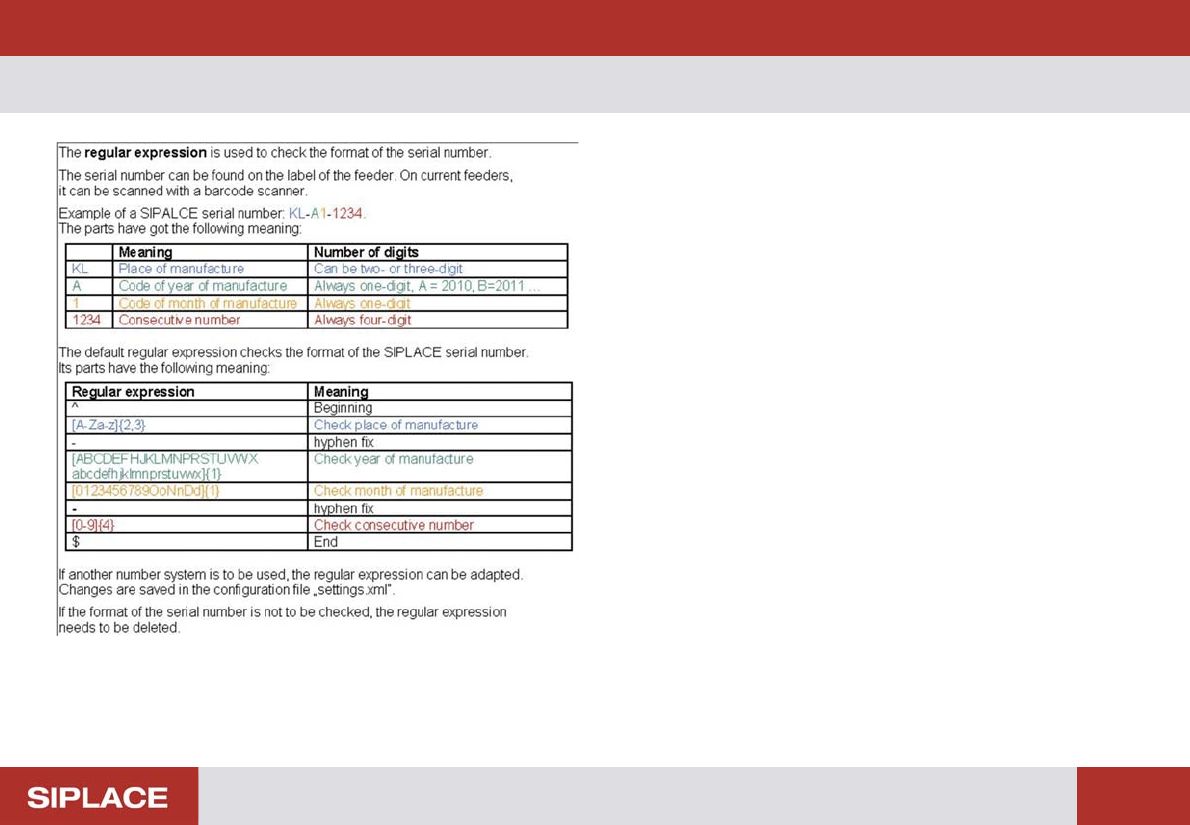This screenshot has width=1190, height=825.
Task: Click the 'Consecutive number' cell
Action: (x=210, y=320)
